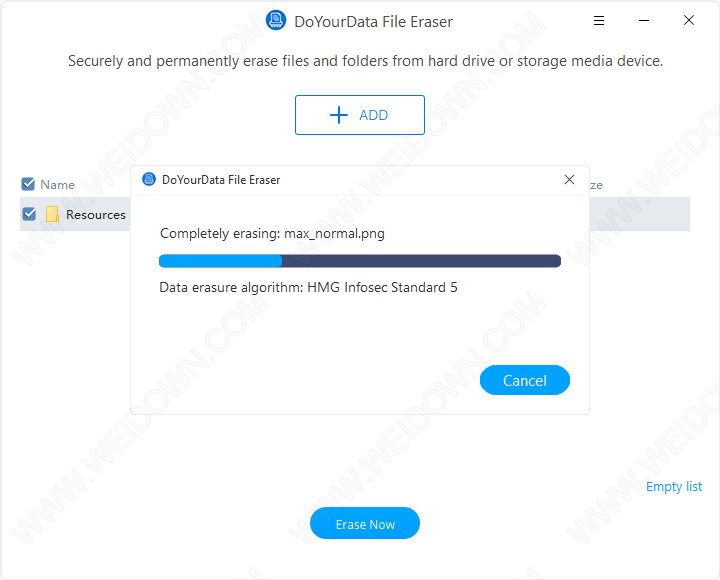Click the dialog's DoYourData logo icon
This screenshot has width=720, height=580.
point(149,179)
